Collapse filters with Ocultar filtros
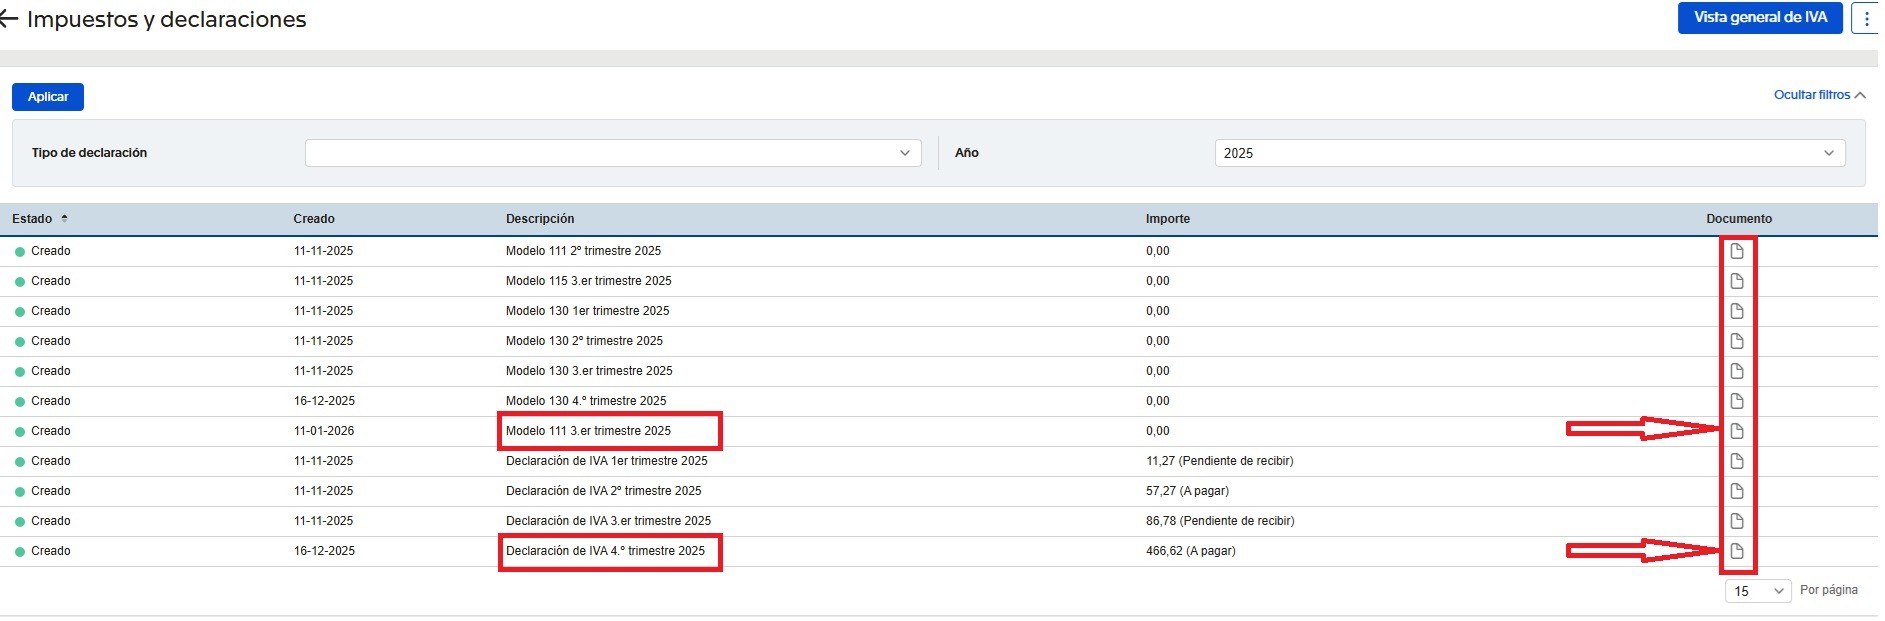The height and width of the screenshot is (621, 1885). point(1818,95)
